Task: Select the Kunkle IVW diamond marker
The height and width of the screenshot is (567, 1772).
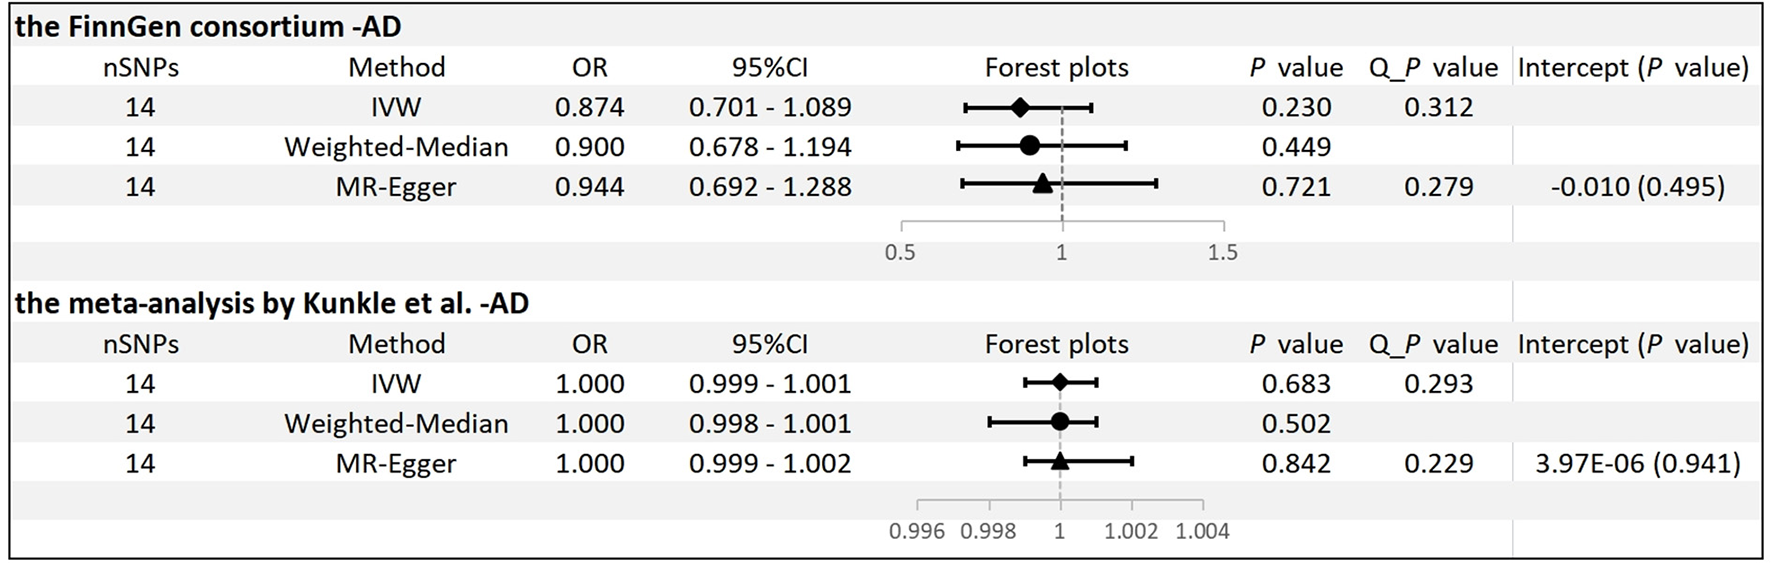Action: coord(1060,382)
